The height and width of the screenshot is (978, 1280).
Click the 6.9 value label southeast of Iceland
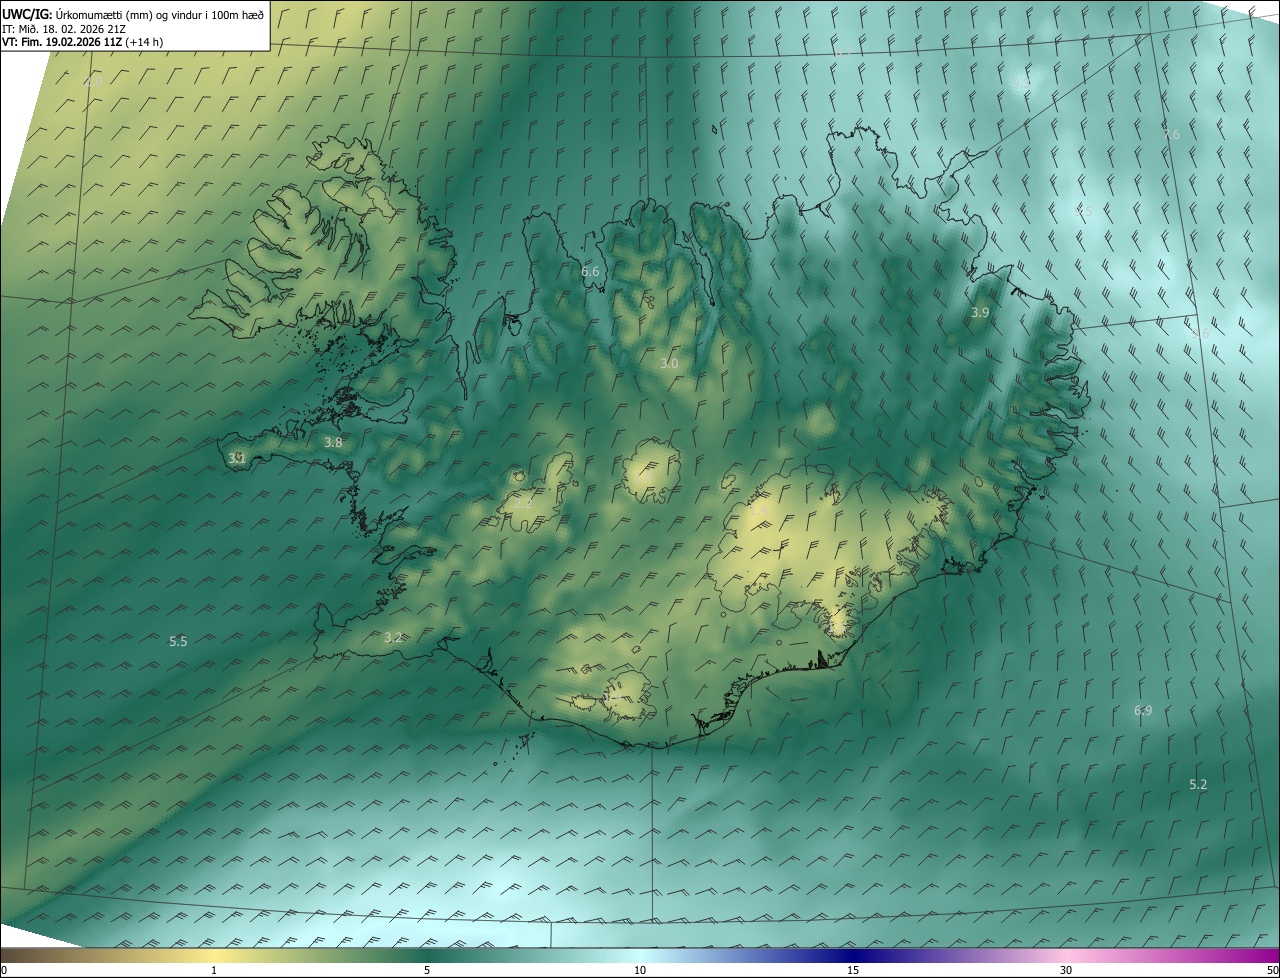pos(1143,711)
